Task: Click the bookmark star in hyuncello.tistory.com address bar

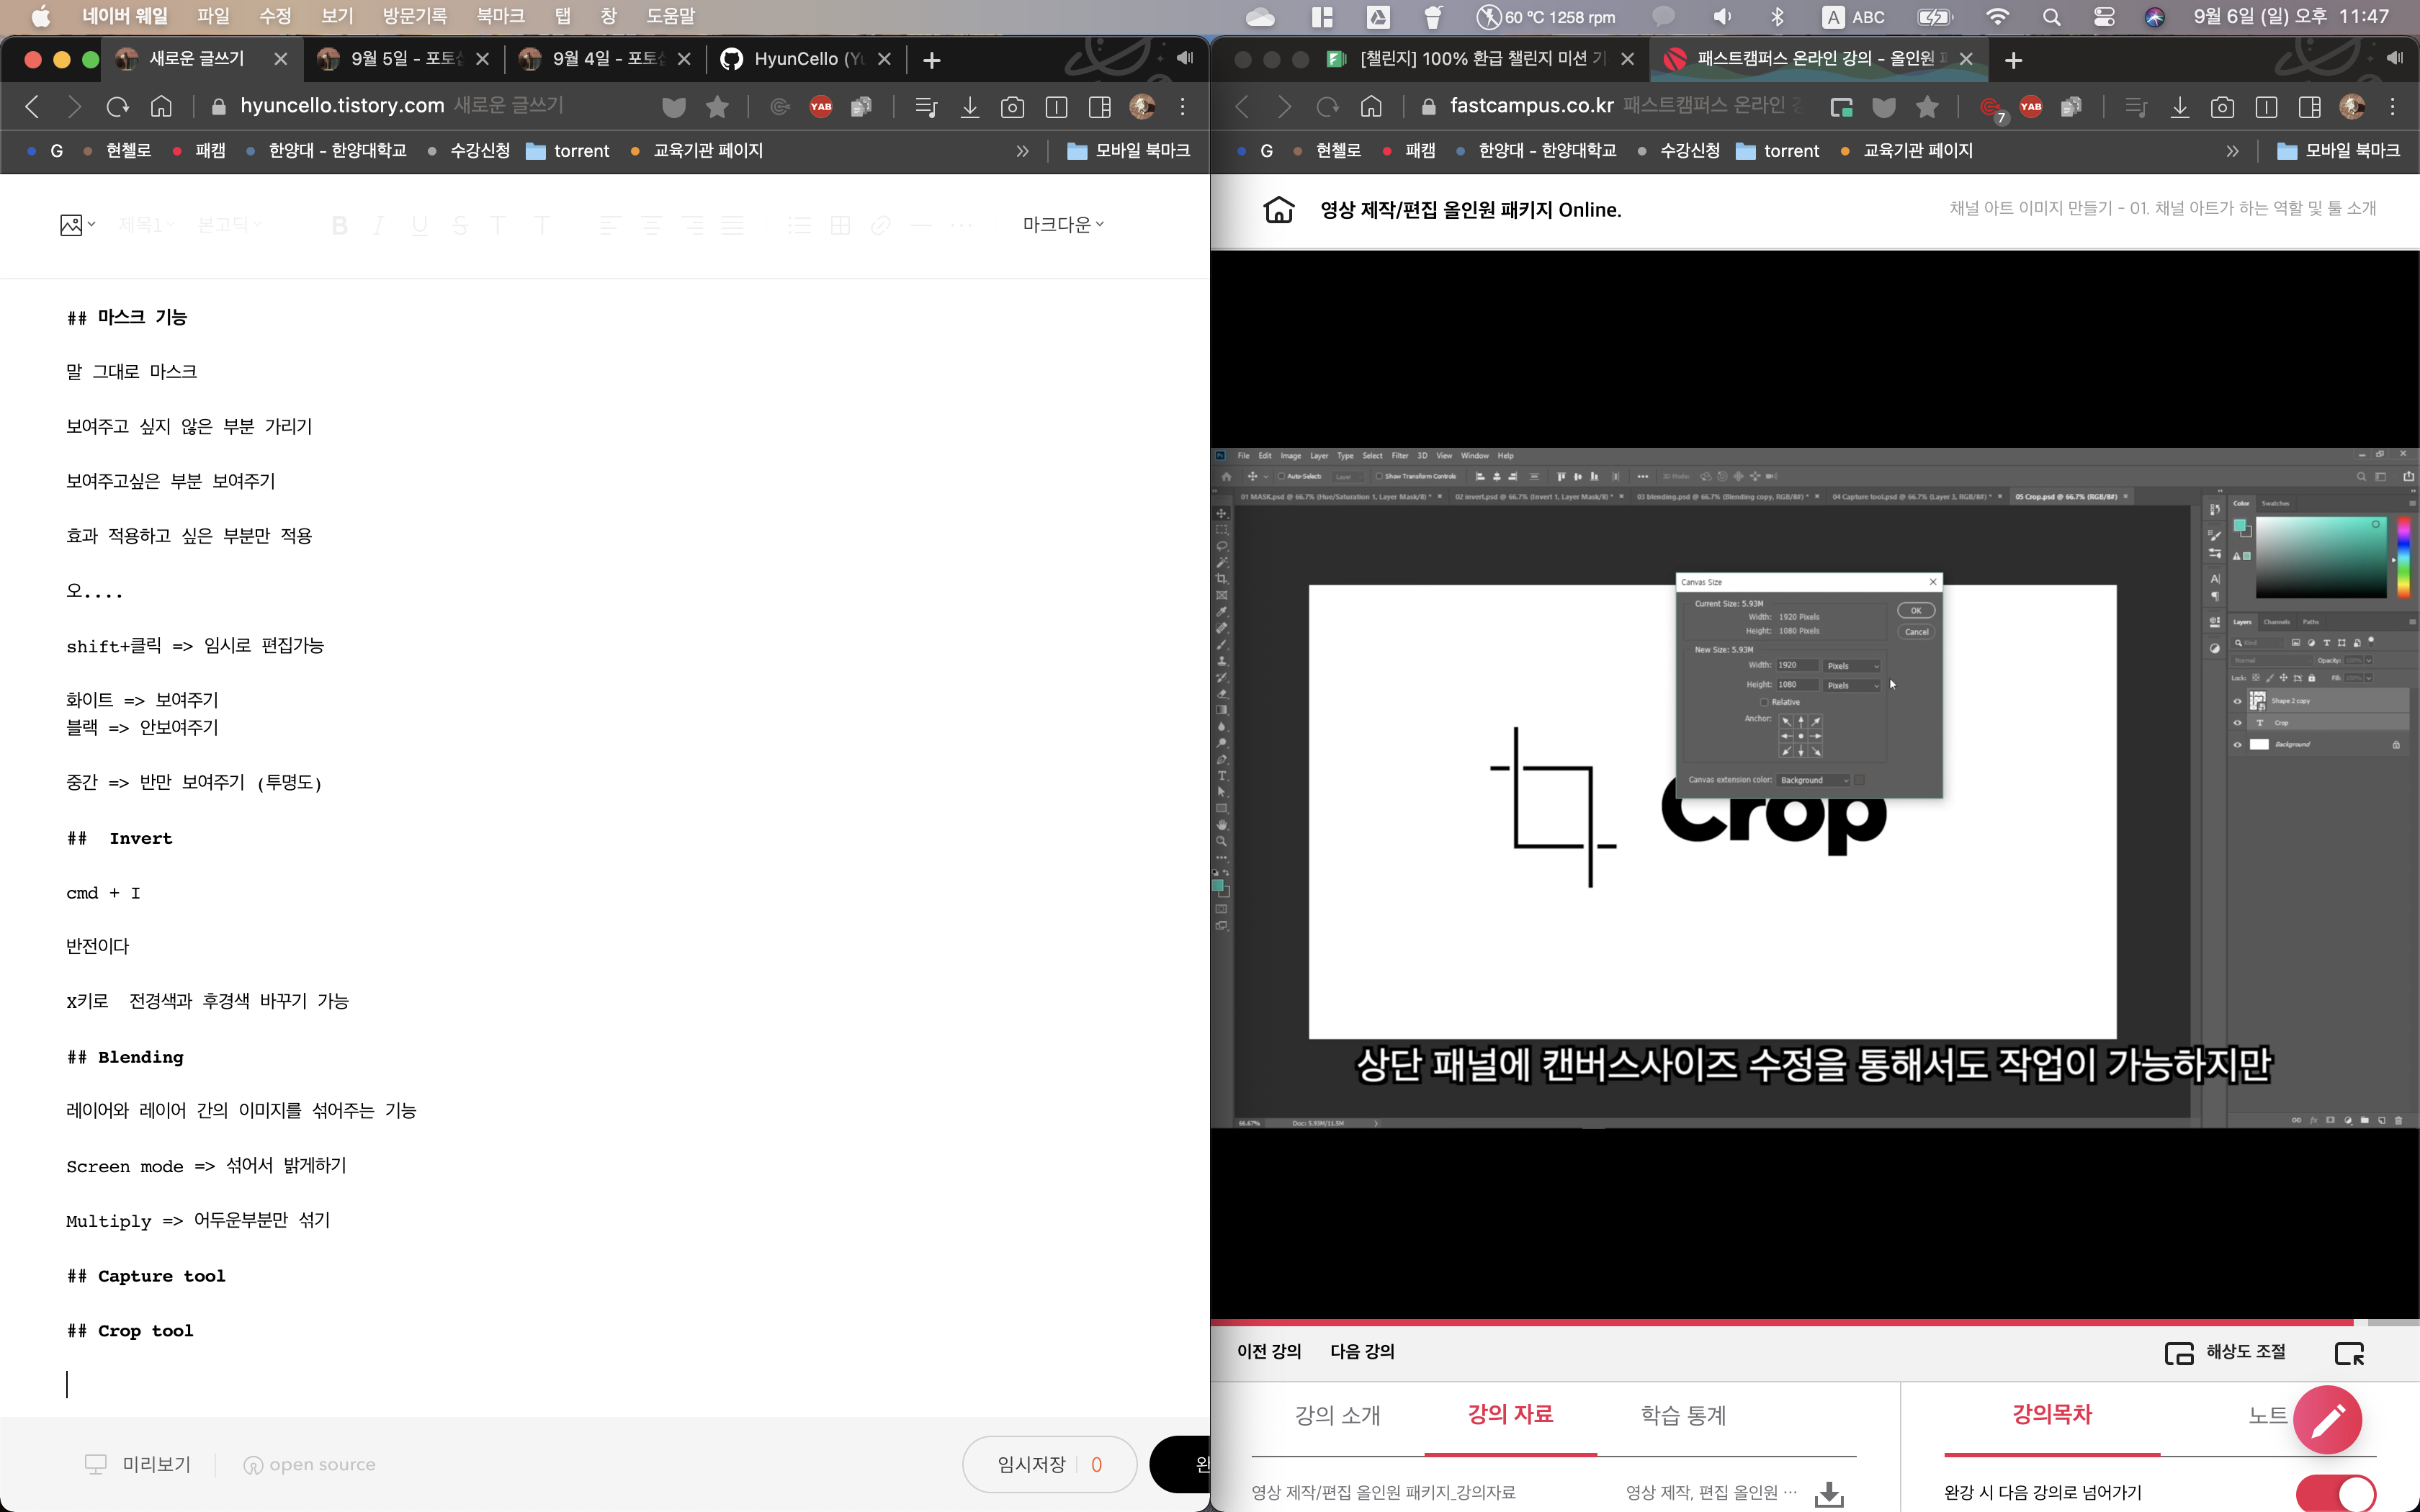Action: point(717,107)
